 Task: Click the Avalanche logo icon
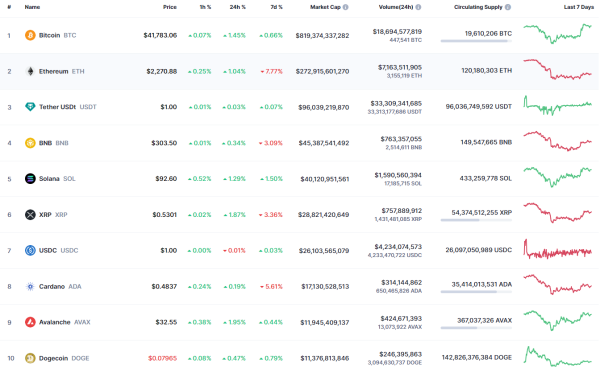coord(30,322)
